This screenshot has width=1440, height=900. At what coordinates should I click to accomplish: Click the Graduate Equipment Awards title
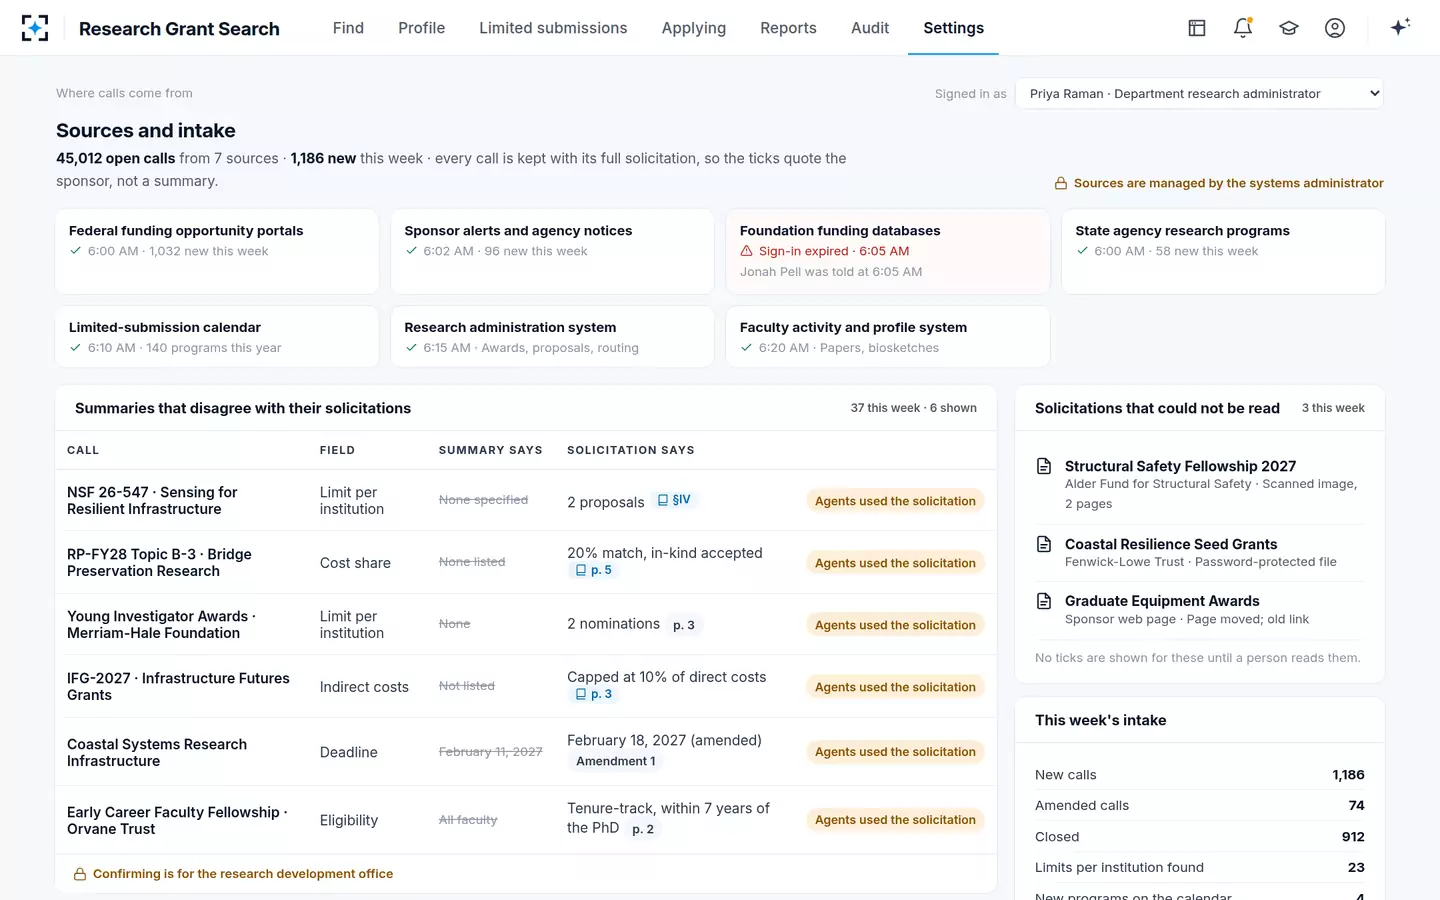point(1162,601)
